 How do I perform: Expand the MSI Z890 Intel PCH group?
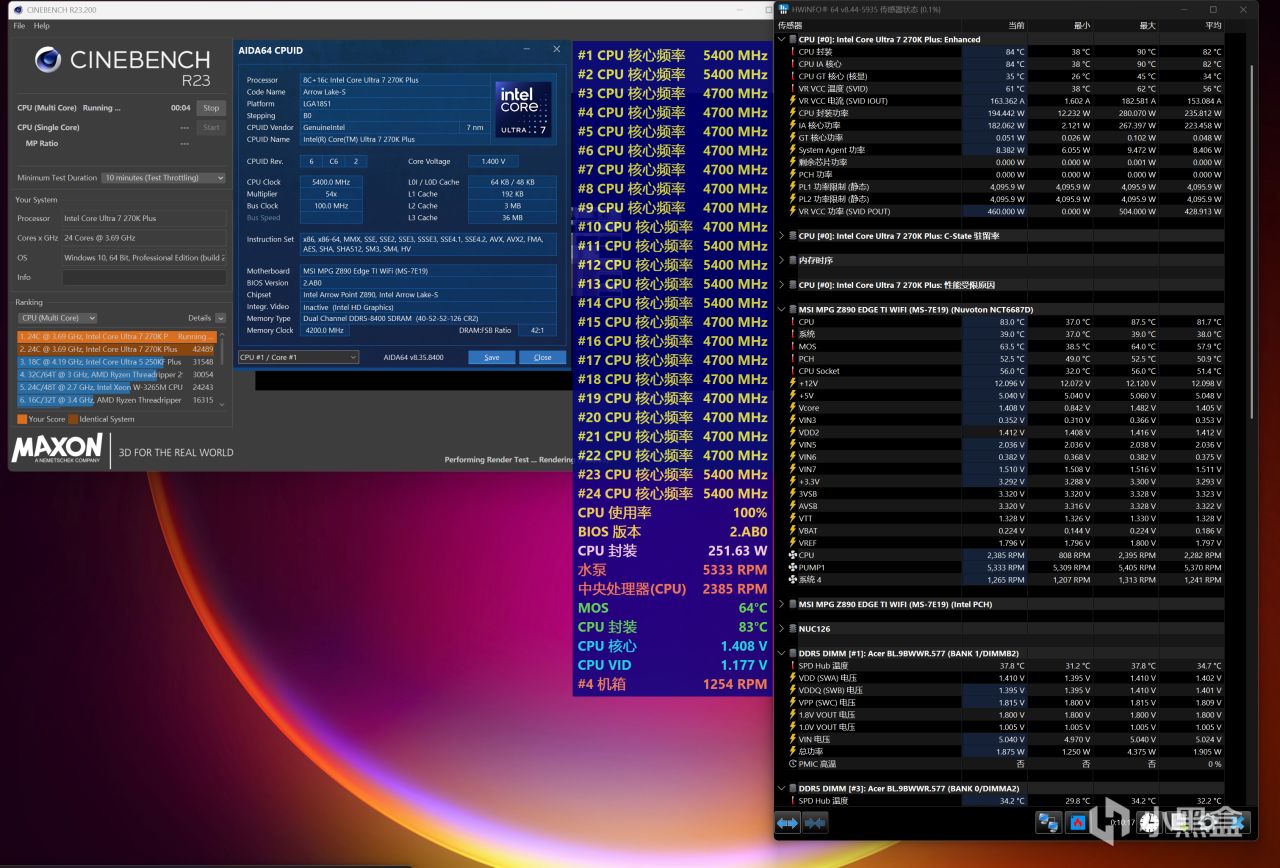(x=781, y=604)
